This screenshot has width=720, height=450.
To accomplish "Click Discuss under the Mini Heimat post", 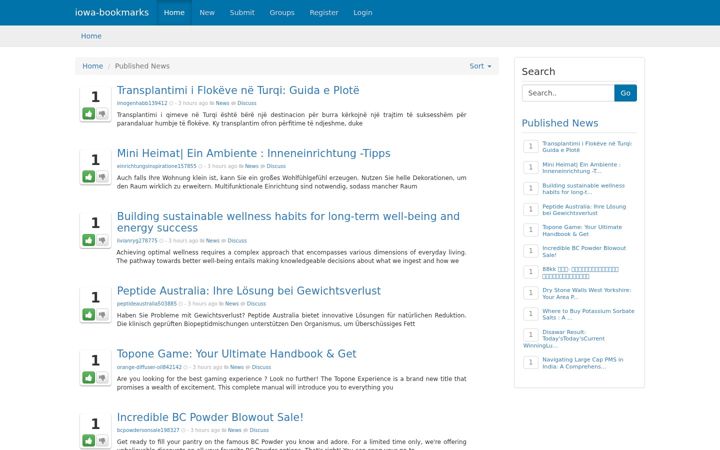I will pos(276,166).
